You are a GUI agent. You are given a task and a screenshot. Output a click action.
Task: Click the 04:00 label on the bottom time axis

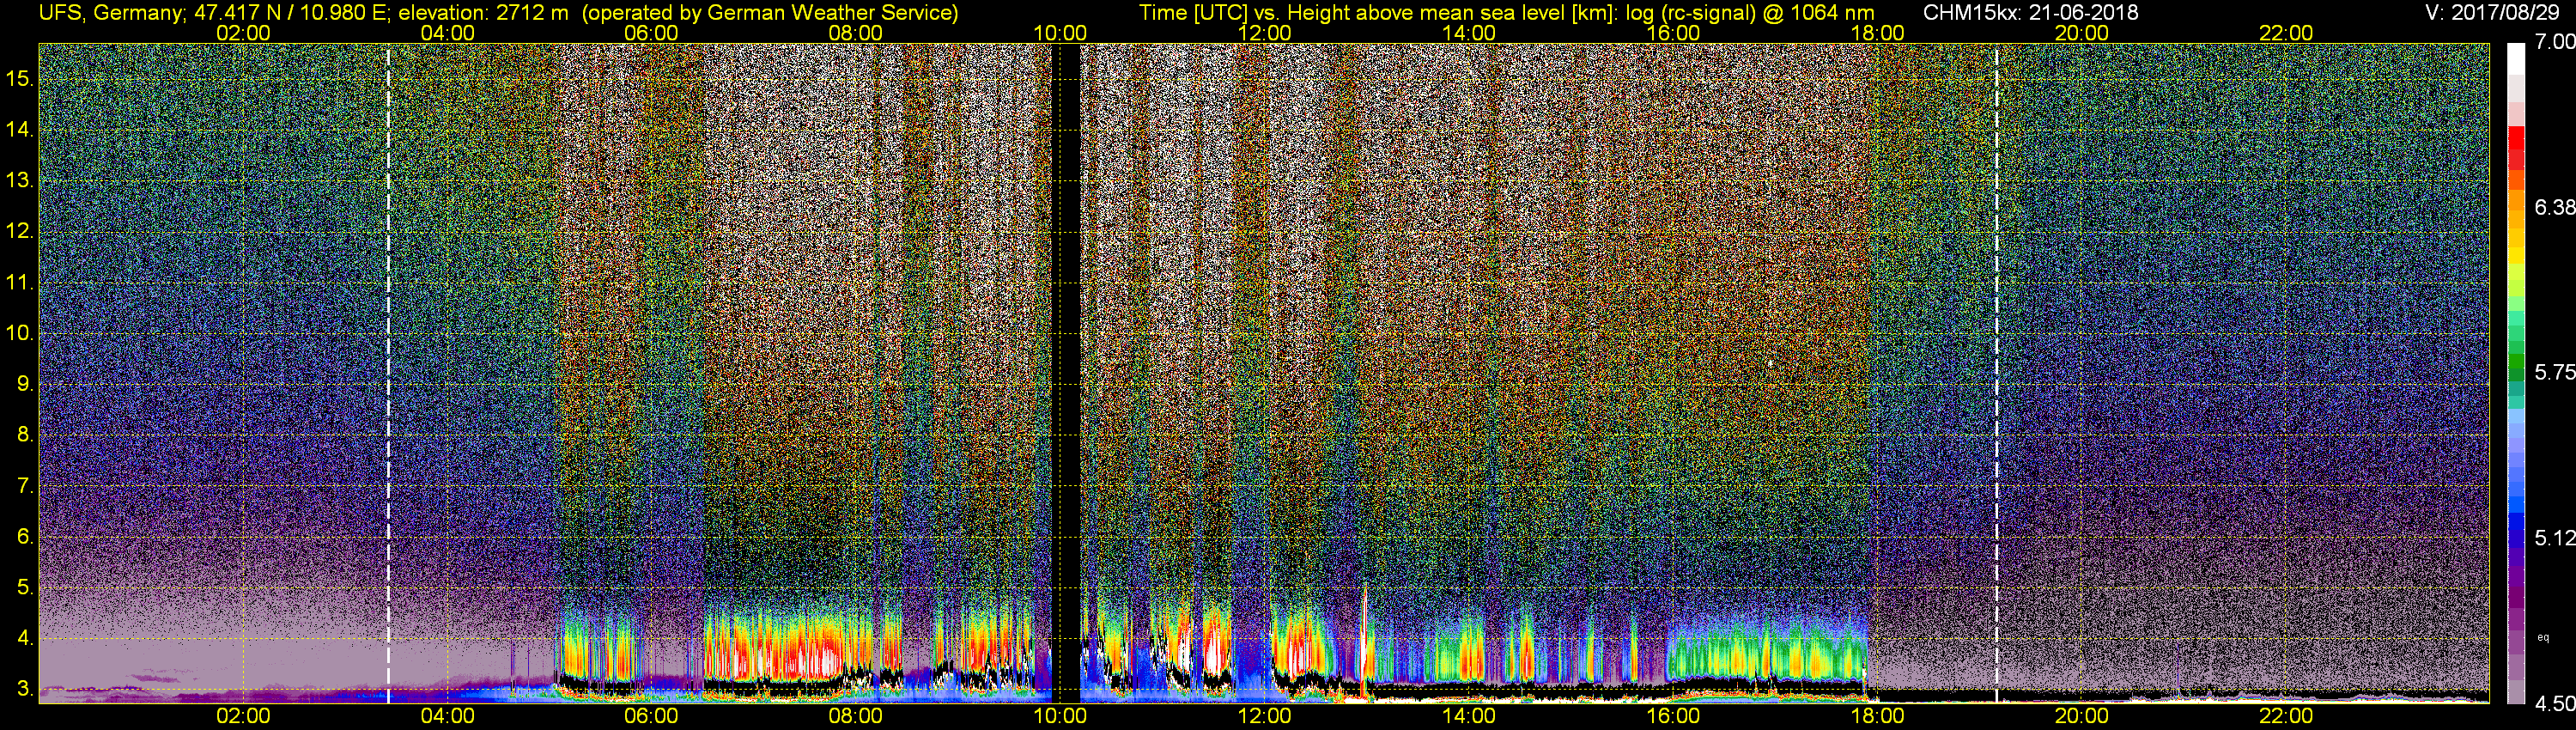tap(447, 716)
